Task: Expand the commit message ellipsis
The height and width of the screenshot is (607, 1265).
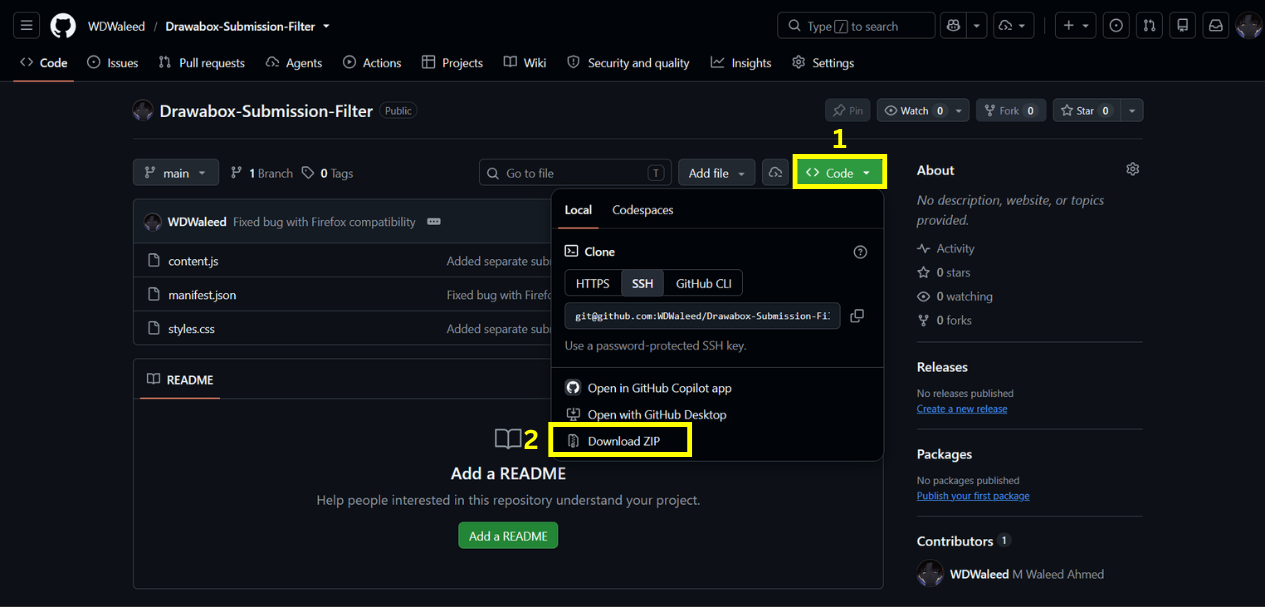Action: coord(434,221)
